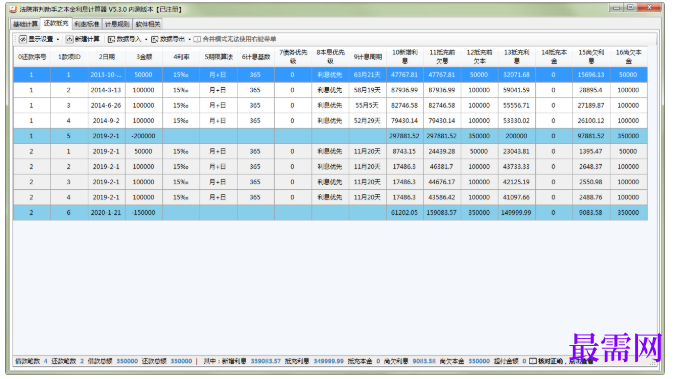Open the 软件相关 tab
This screenshot has height=379, width=681.
(148, 24)
